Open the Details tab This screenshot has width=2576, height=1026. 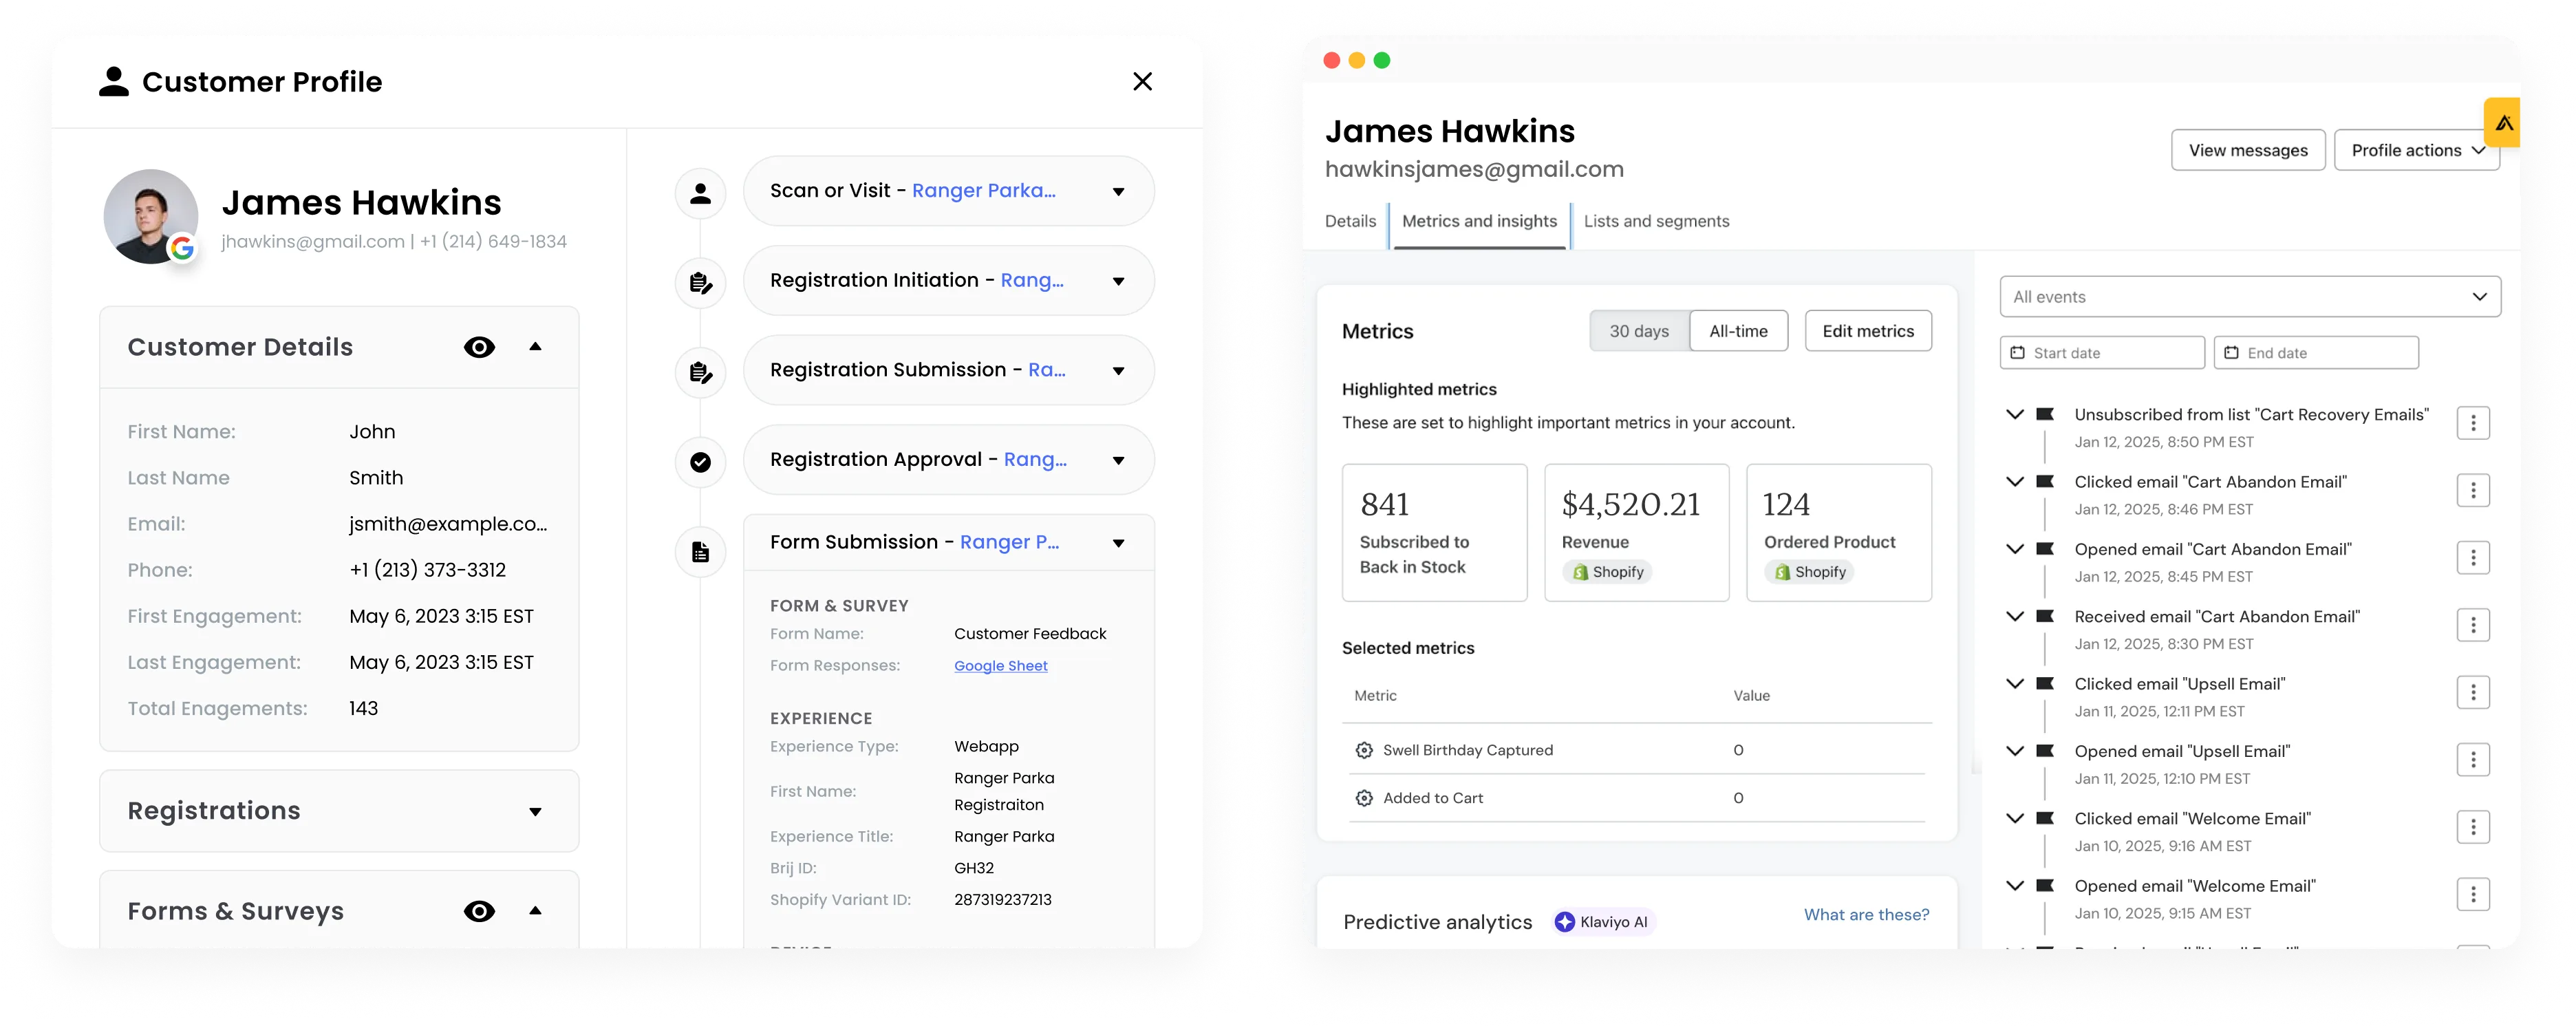coord(1349,221)
